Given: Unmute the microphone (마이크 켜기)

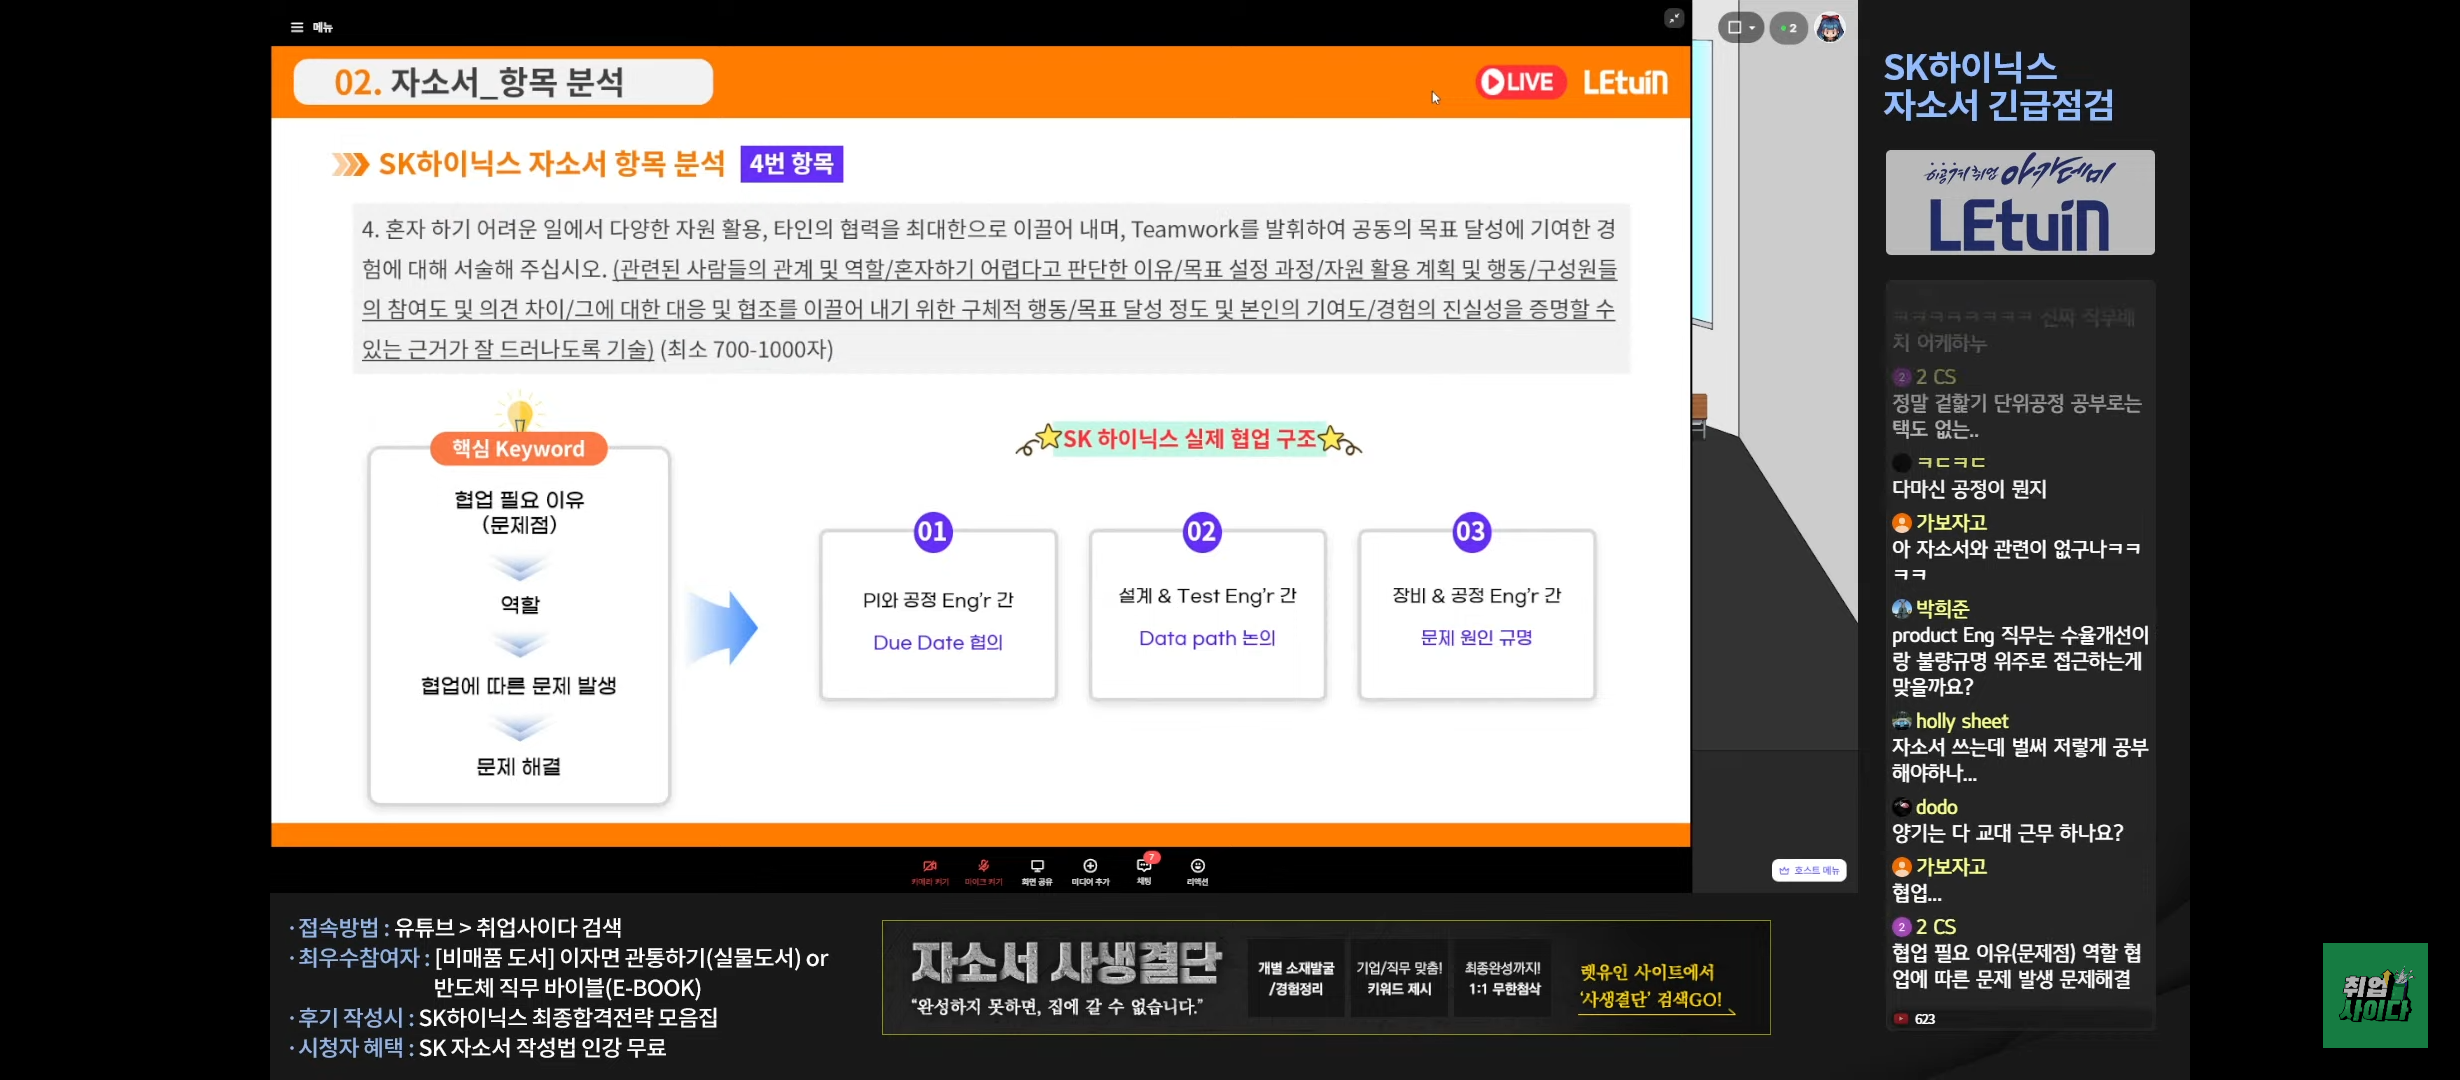Looking at the screenshot, I should (x=983, y=872).
